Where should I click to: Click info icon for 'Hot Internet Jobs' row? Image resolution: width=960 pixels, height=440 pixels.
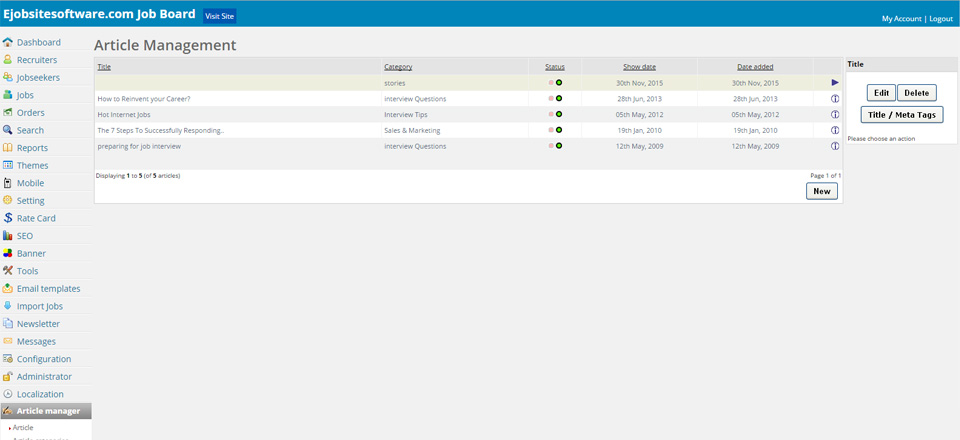tap(834, 114)
